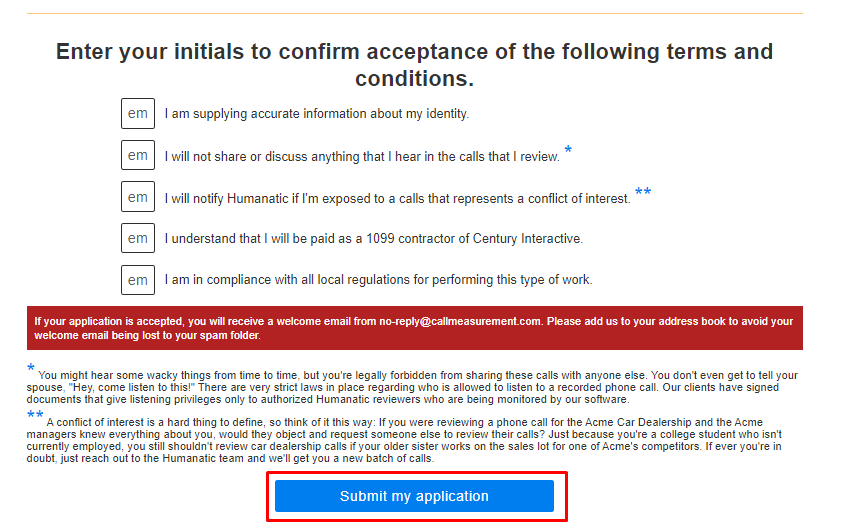
Task: Click single blue asterisk after 'calls that I review'
Action: [x=568, y=150]
